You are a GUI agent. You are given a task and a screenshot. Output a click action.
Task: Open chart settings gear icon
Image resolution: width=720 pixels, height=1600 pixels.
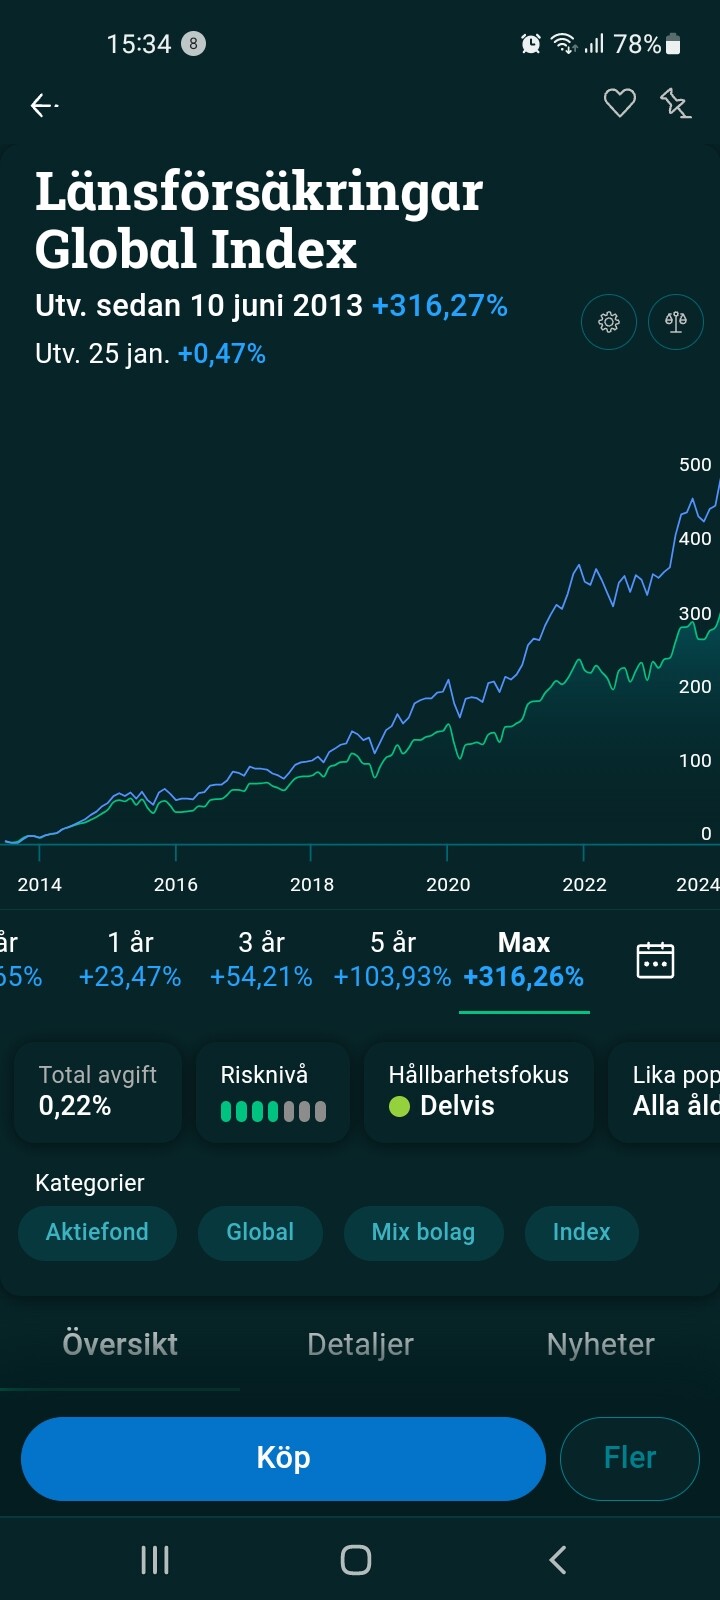click(x=608, y=322)
